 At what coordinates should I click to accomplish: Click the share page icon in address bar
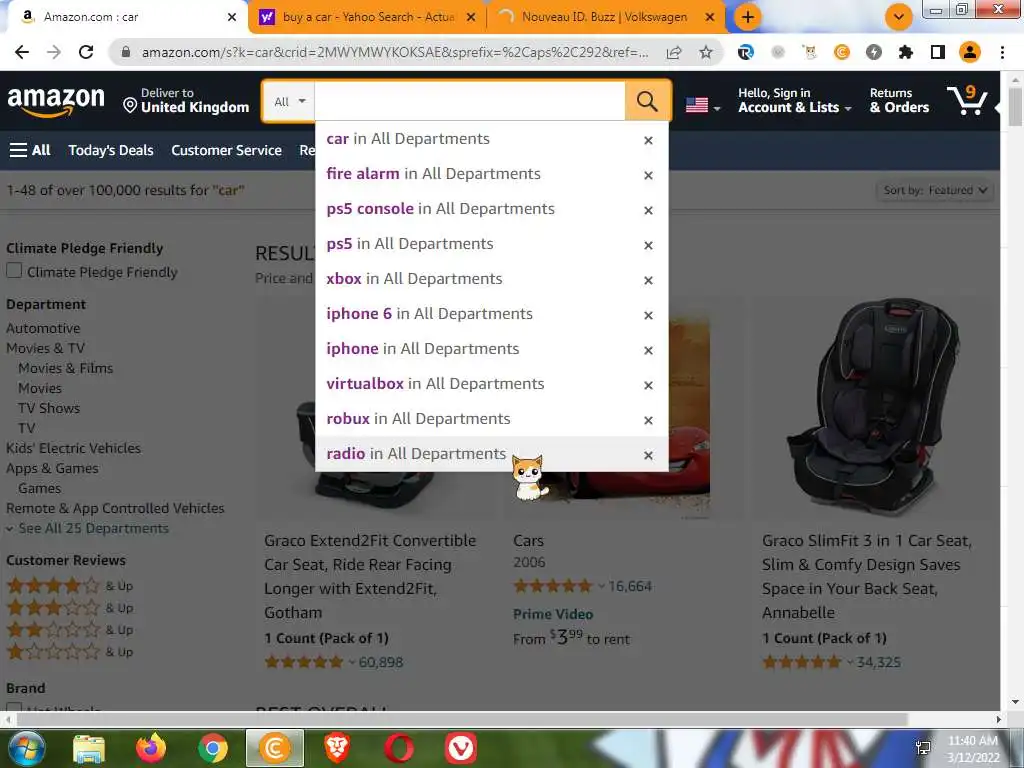pyautogui.click(x=674, y=52)
